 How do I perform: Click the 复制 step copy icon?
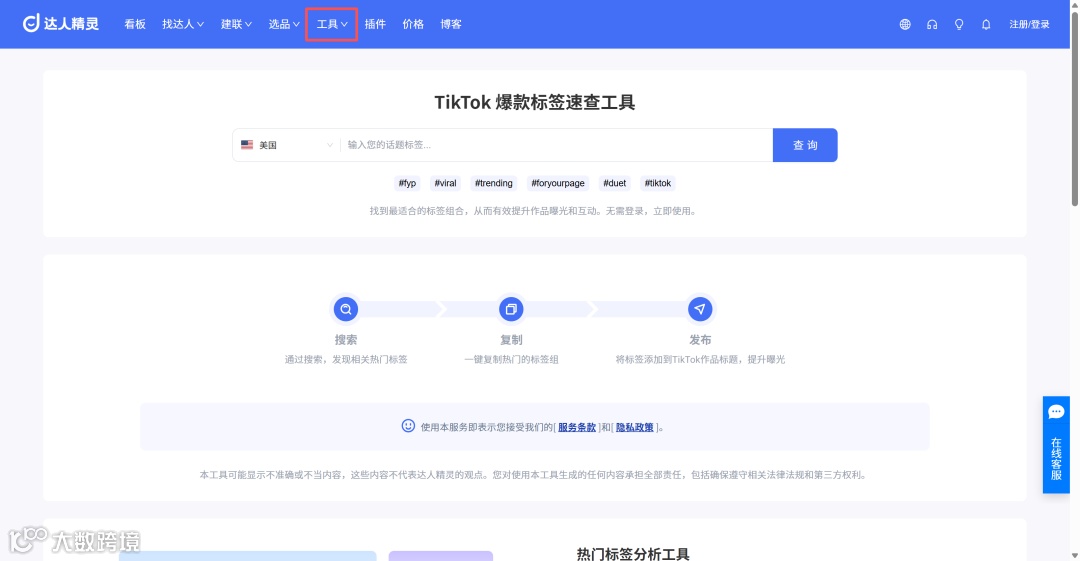pos(511,309)
